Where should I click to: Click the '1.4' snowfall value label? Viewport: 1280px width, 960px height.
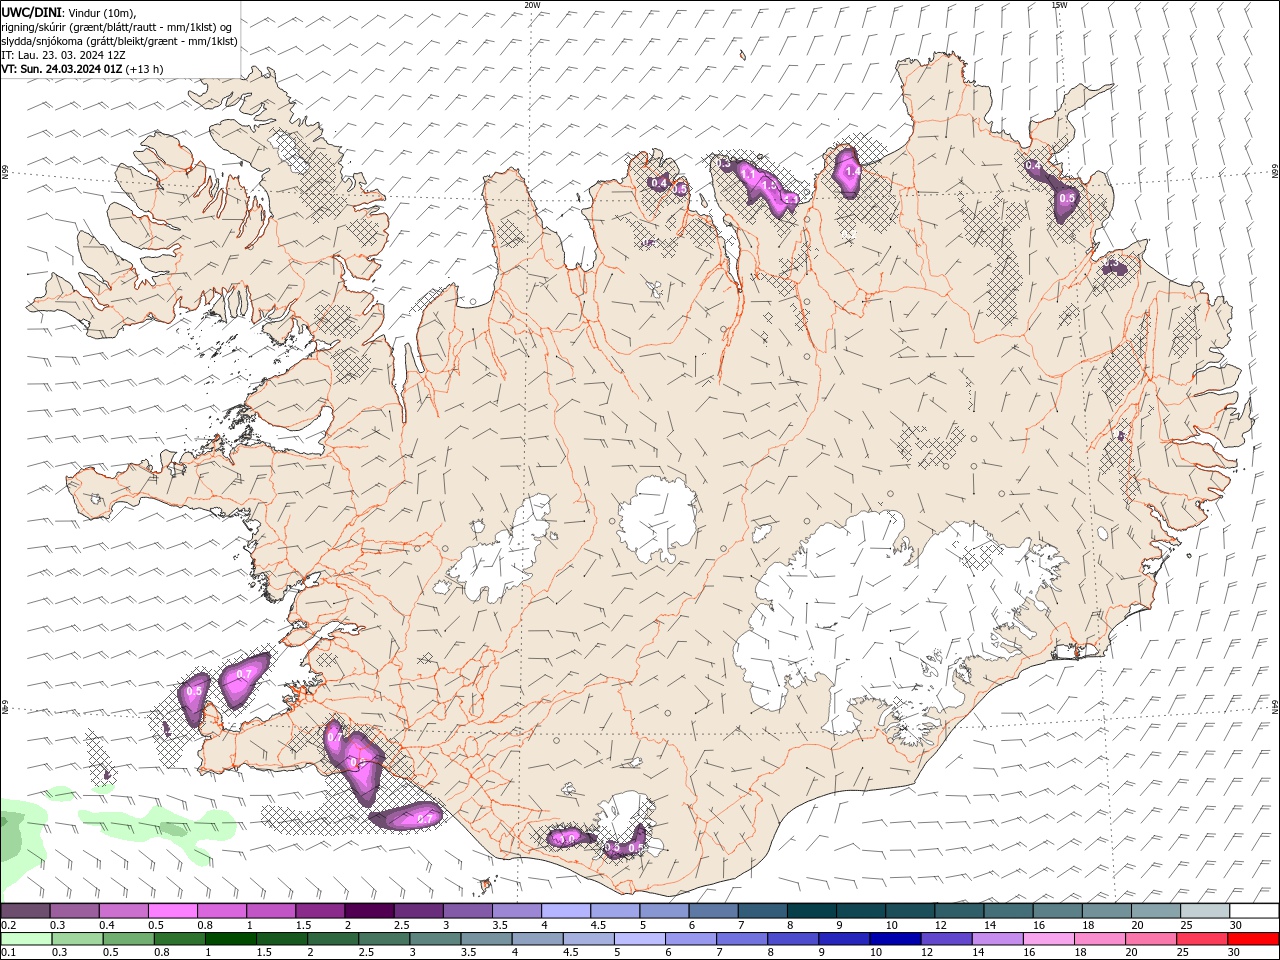coord(852,171)
